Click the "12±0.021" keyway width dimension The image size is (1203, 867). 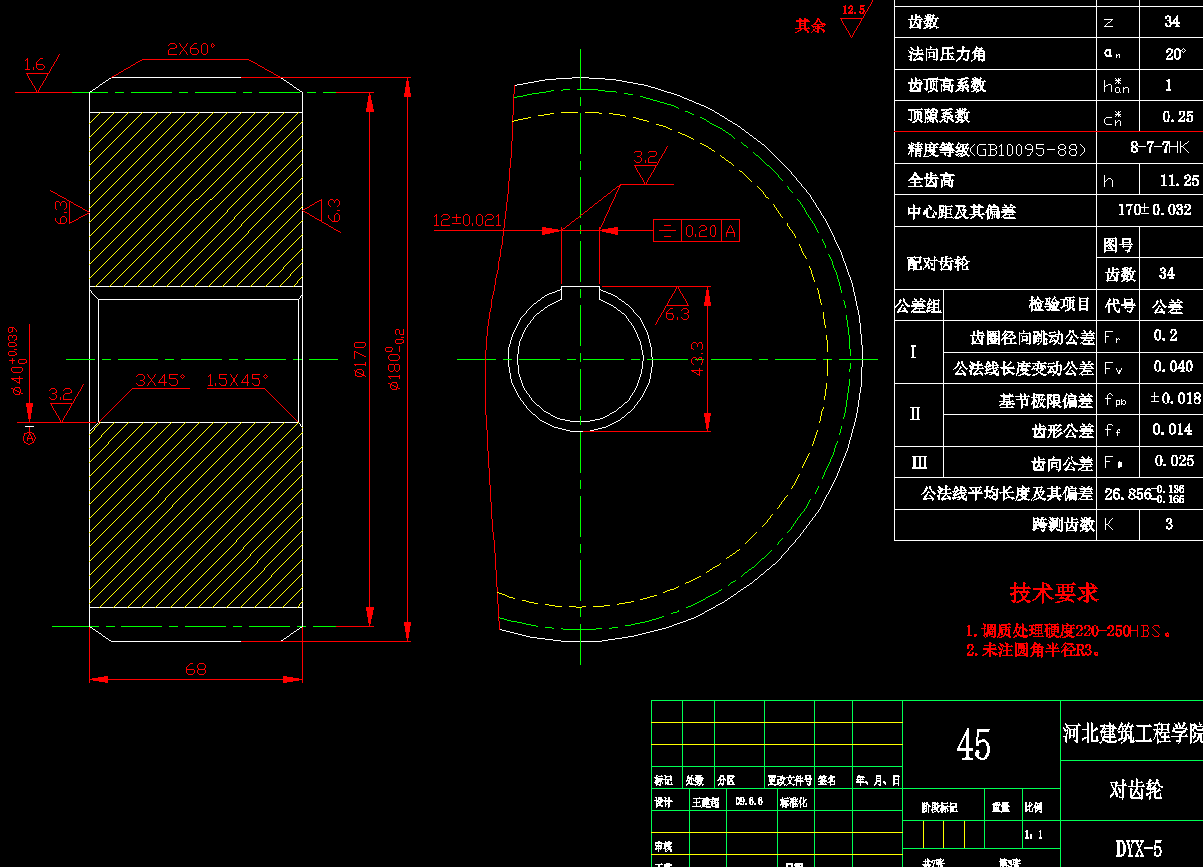click(467, 220)
